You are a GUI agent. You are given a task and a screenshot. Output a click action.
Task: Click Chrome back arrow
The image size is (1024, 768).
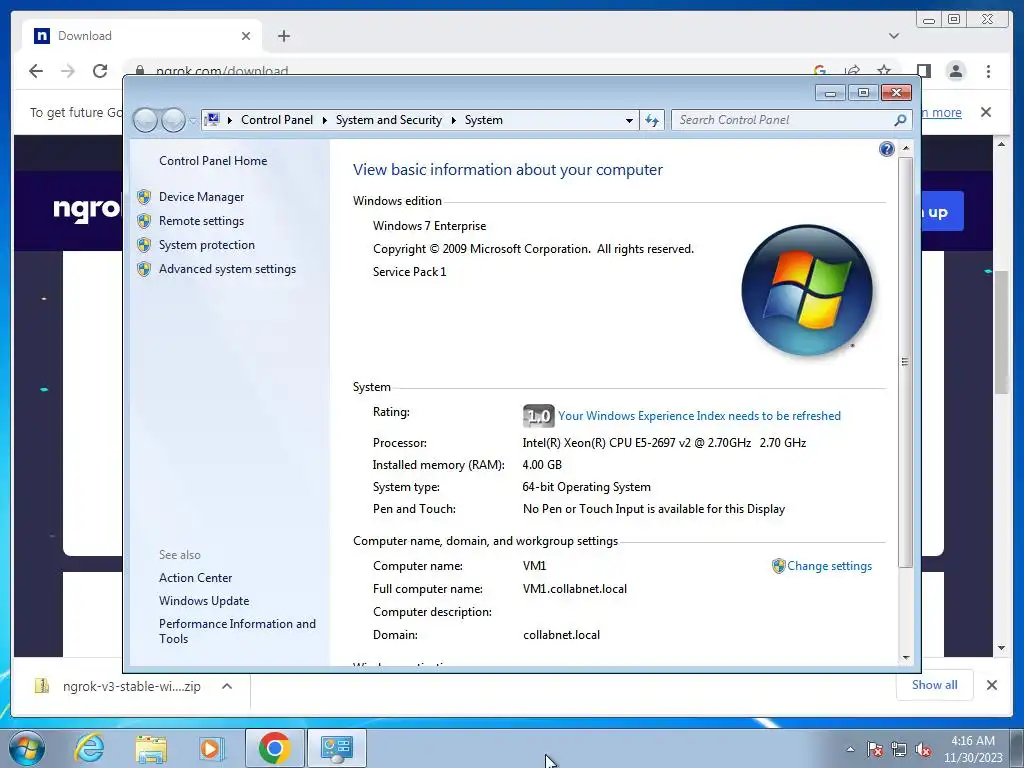point(36,71)
